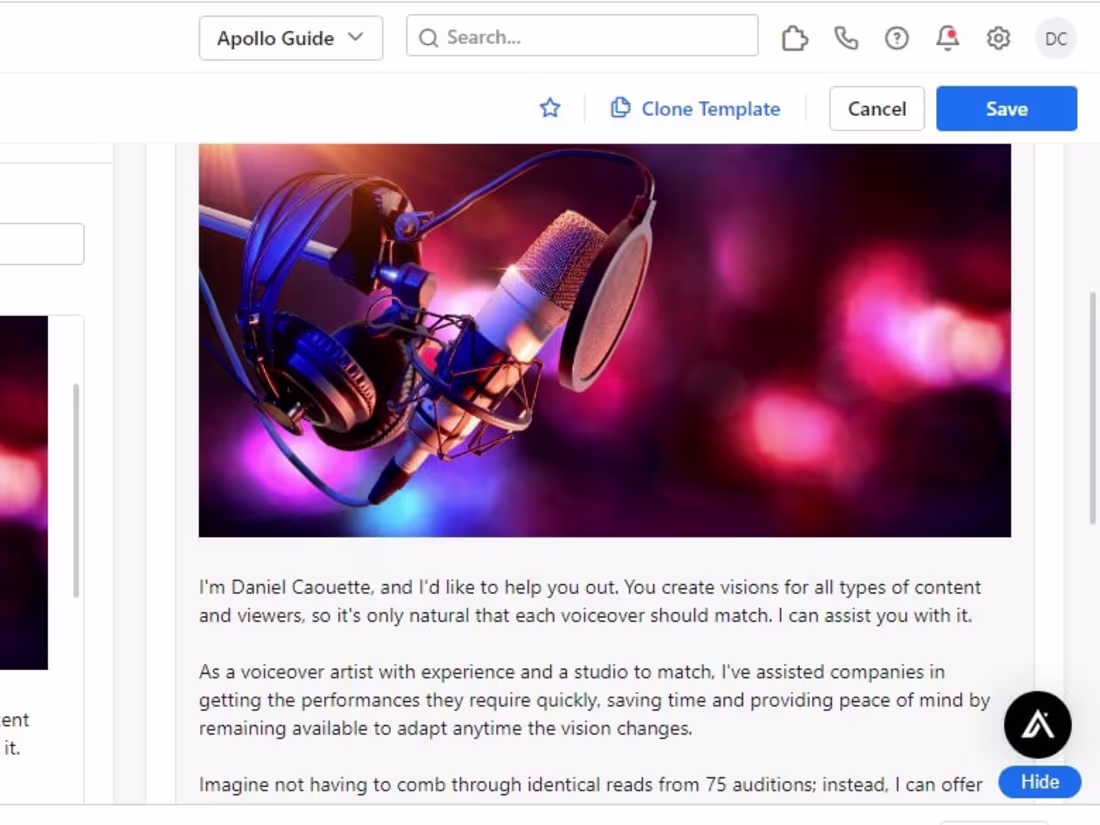The image size is (1100, 825).
Task: Click the sidebar preview thumbnail
Action: [24, 490]
